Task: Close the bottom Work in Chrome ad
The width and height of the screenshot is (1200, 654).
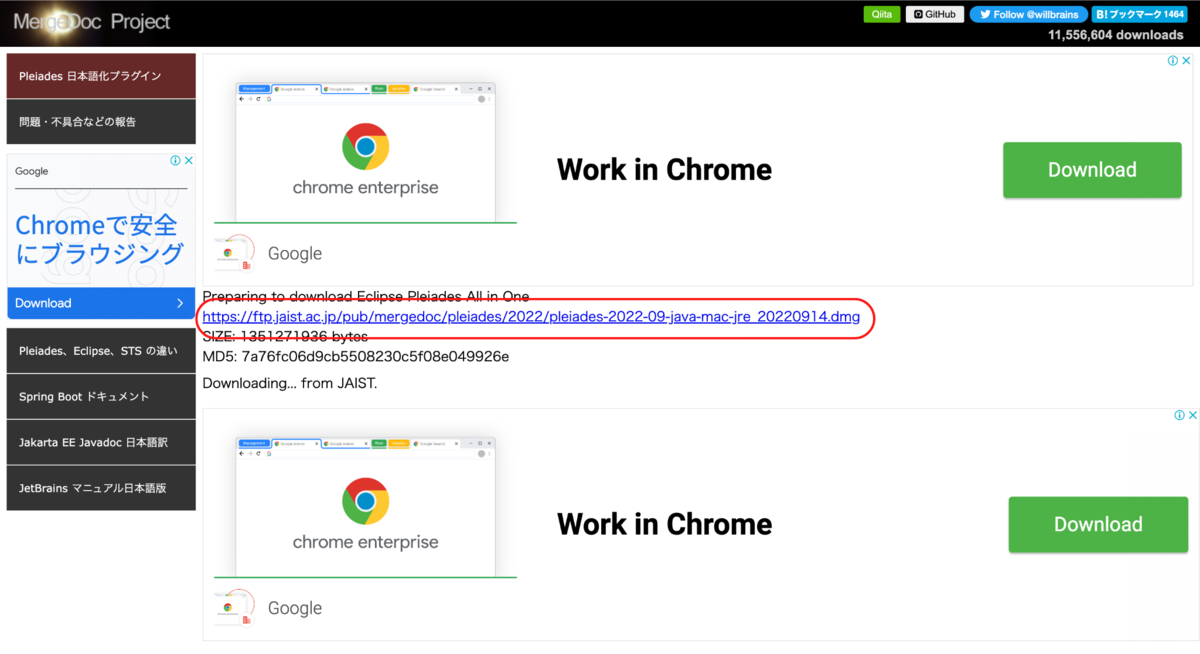Action: [x=1192, y=415]
